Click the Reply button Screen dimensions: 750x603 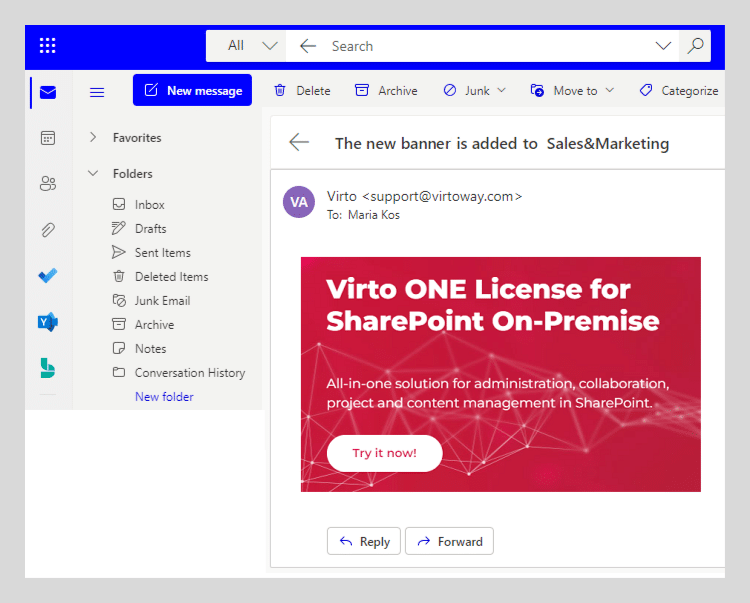[364, 541]
